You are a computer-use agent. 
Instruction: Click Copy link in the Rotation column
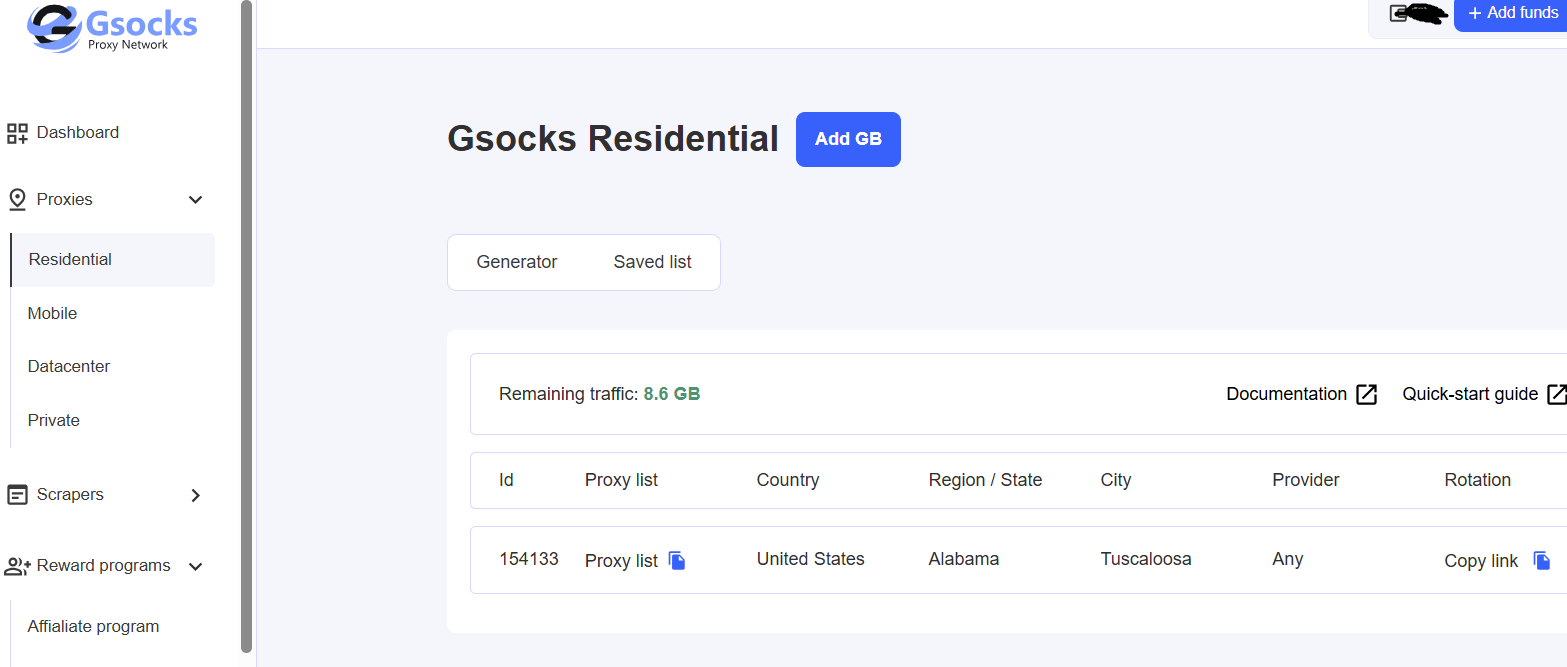[1481, 561]
